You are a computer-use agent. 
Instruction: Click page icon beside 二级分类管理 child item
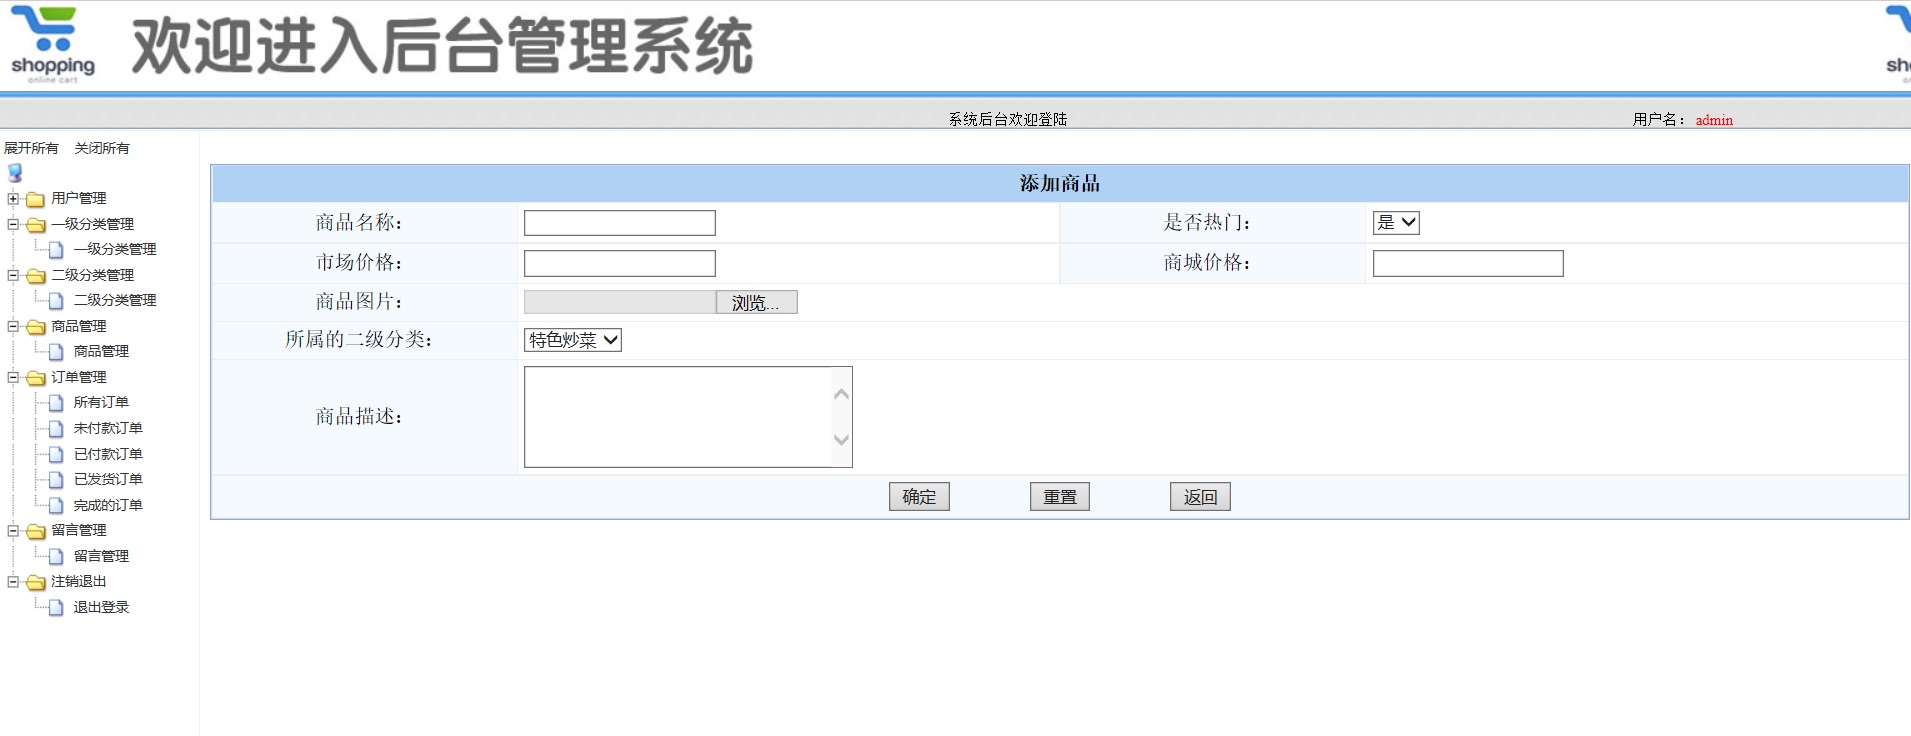pyautogui.click(x=56, y=301)
